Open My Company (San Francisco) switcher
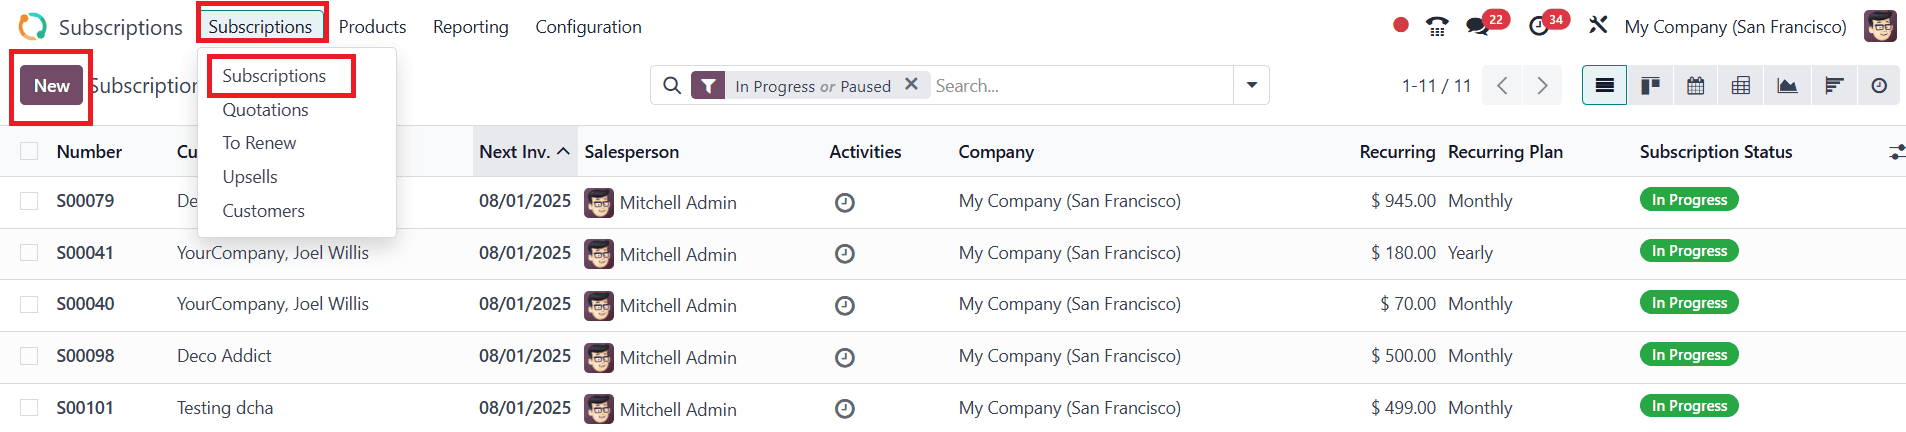Screen dimensions: 1906x432 pyautogui.click(x=1735, y=27)
